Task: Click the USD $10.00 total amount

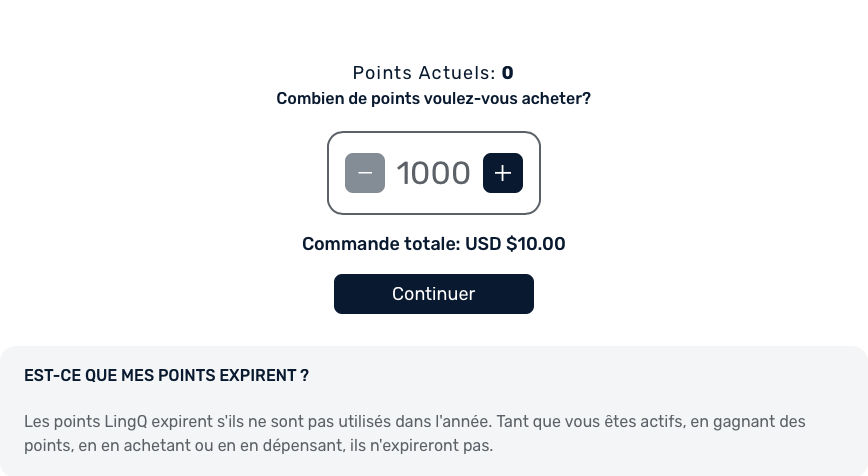Action: (516, 243)
